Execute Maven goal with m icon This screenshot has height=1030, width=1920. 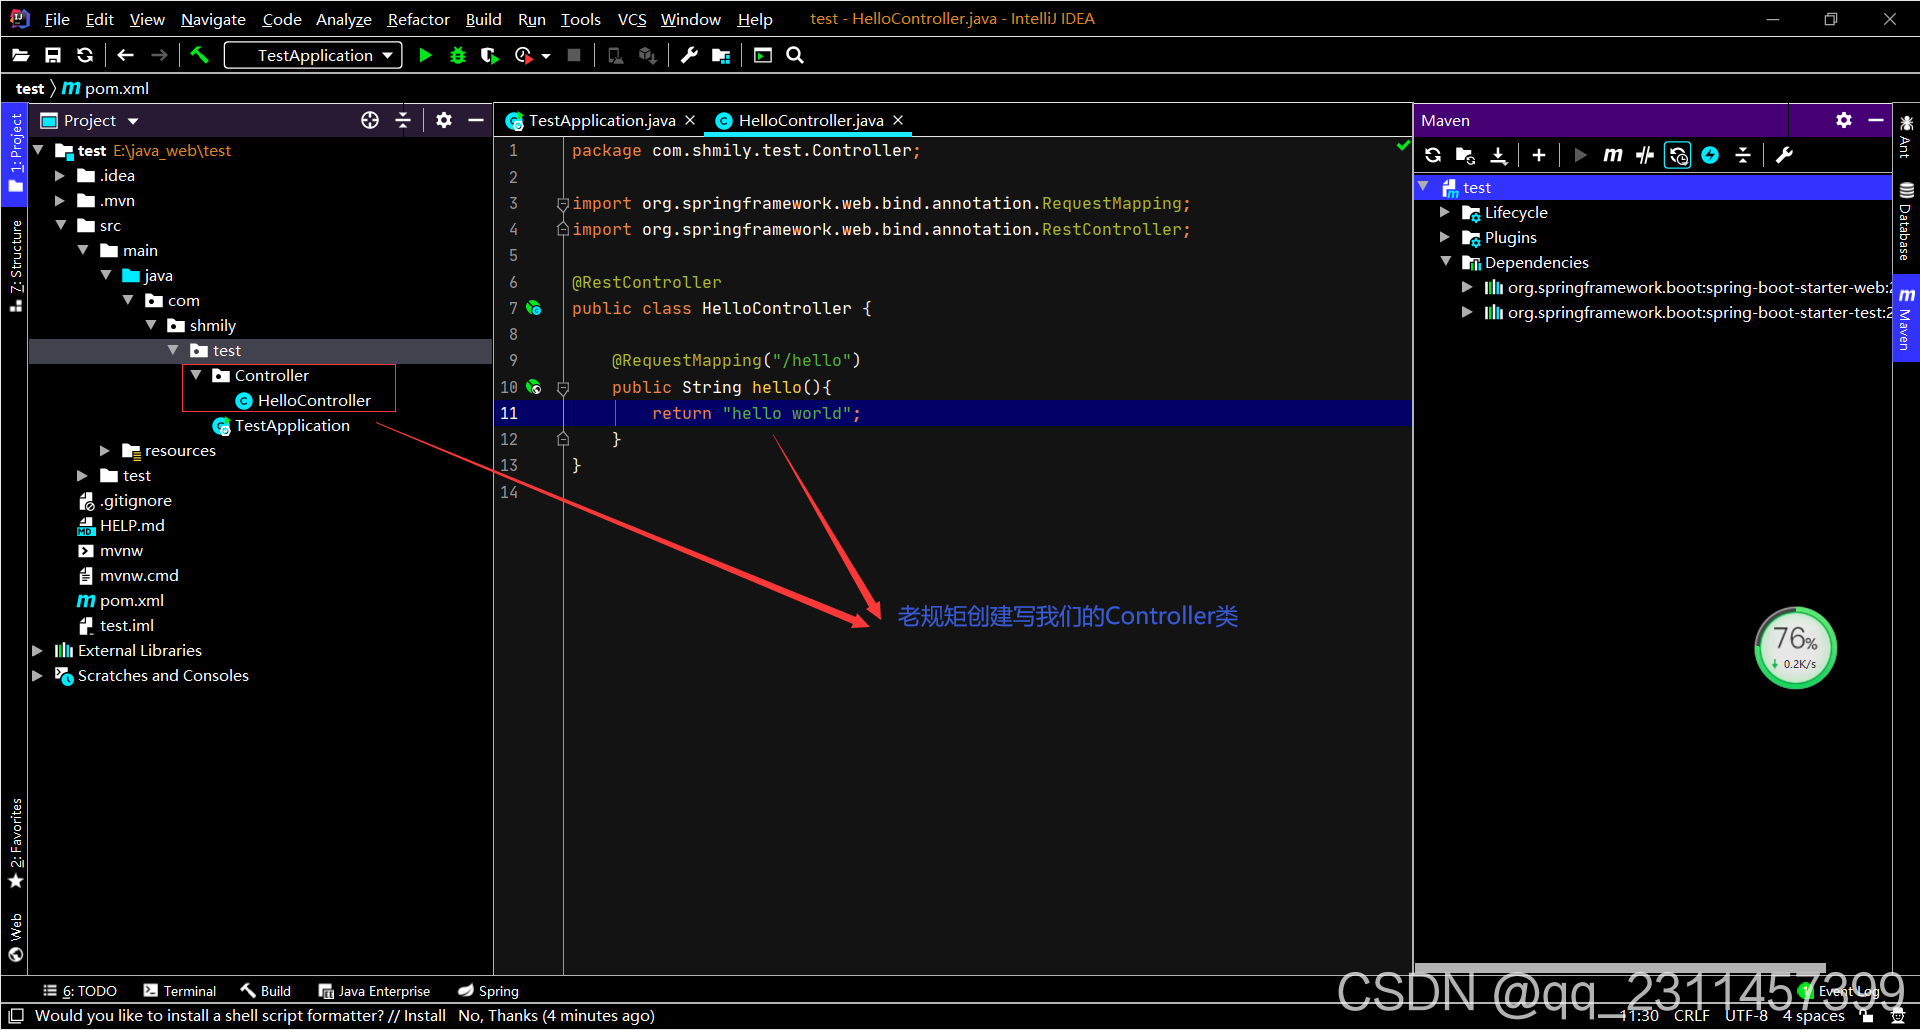click(1612, 155)
